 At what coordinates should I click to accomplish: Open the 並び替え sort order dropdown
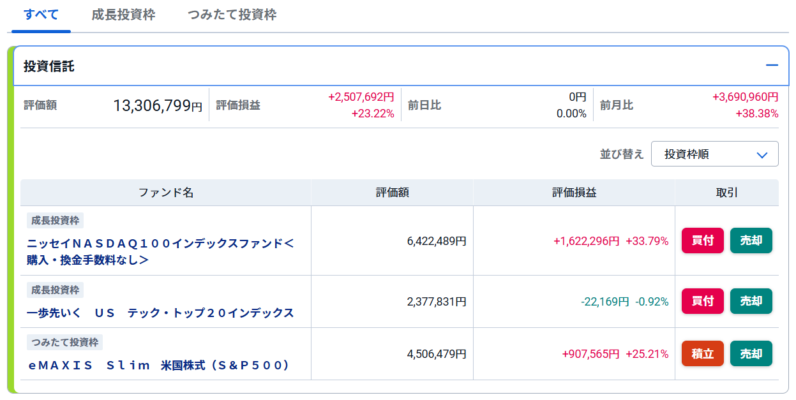(x=714, y=154)
